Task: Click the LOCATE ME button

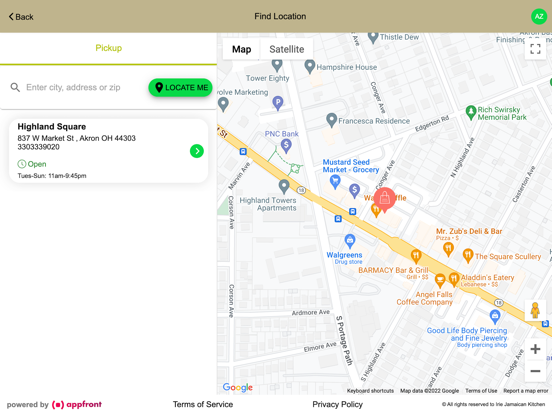Action: pyautogui.click(x=180, y=87)
